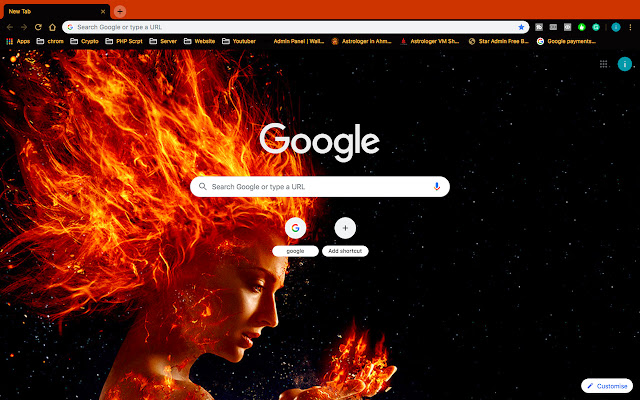Click the google shortcut label

pyautogui.click(x=295, y=251)
